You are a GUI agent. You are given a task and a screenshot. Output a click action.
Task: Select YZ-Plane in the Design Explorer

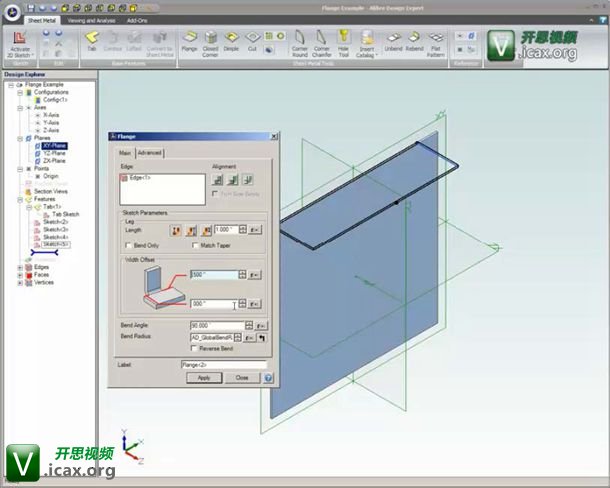54,154
